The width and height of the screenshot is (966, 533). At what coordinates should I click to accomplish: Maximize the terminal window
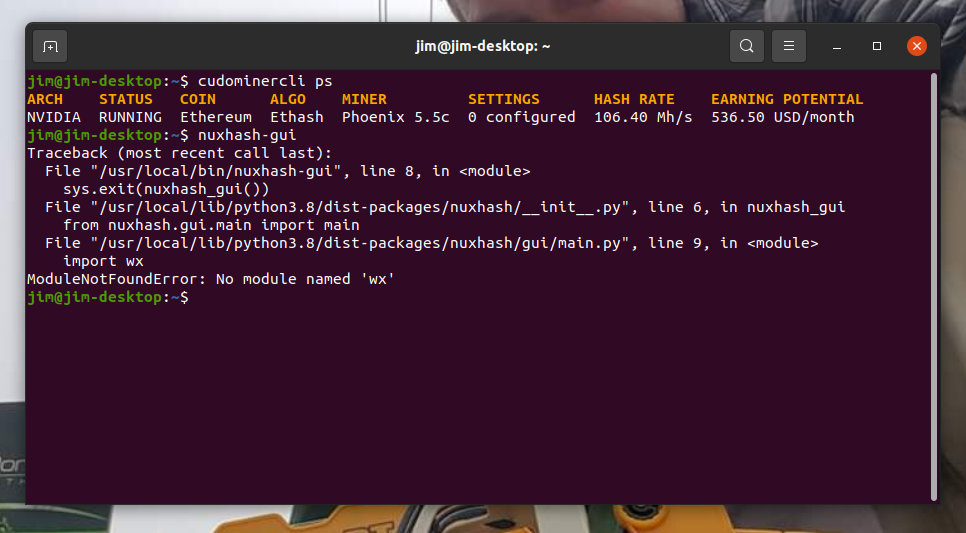click(x=877, y=46)
